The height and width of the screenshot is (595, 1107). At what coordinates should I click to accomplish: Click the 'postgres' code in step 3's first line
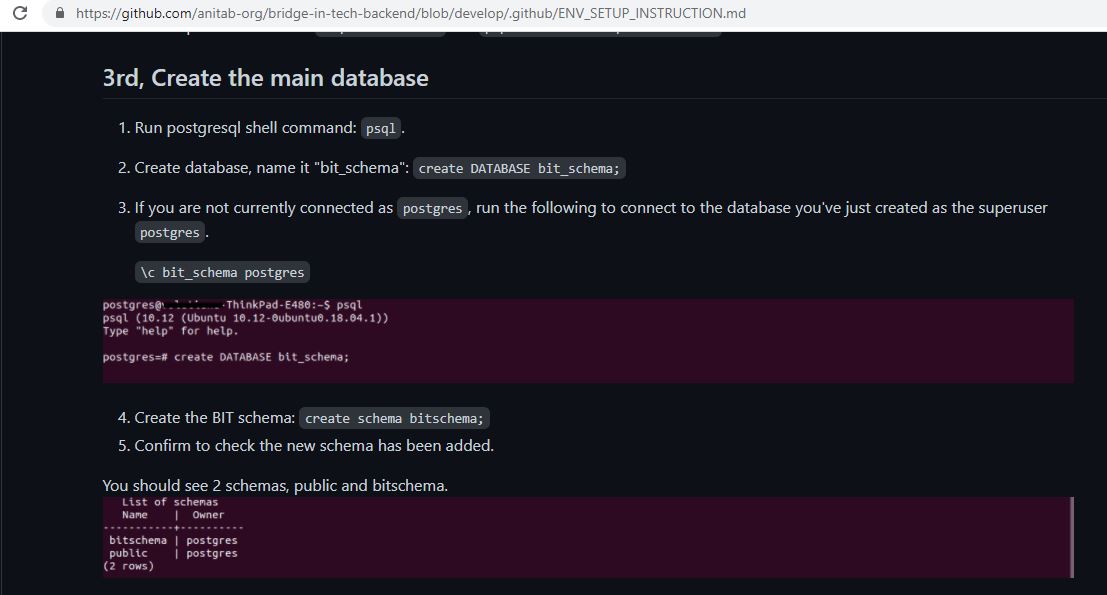pos(432,208)
